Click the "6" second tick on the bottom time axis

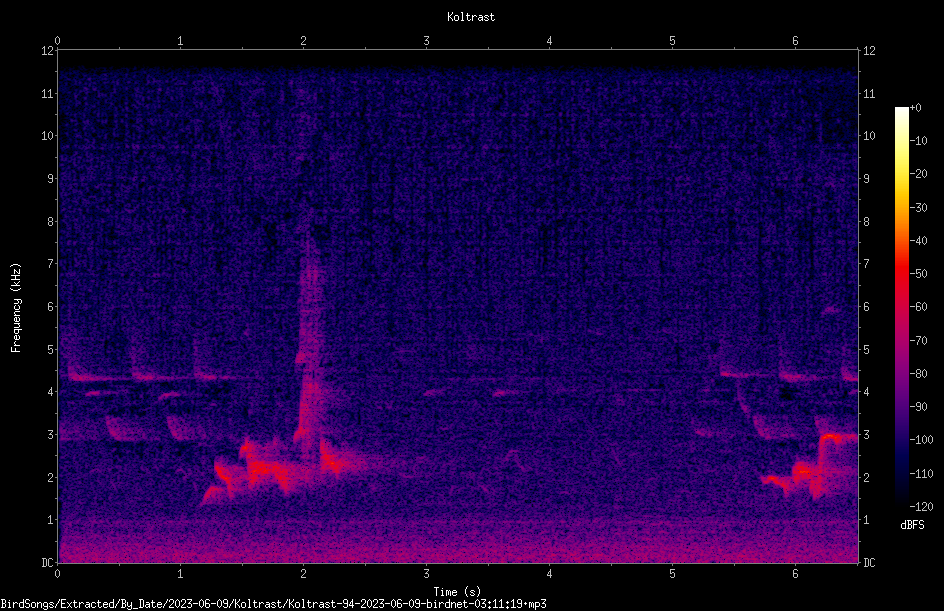click(x=795, y=574)
